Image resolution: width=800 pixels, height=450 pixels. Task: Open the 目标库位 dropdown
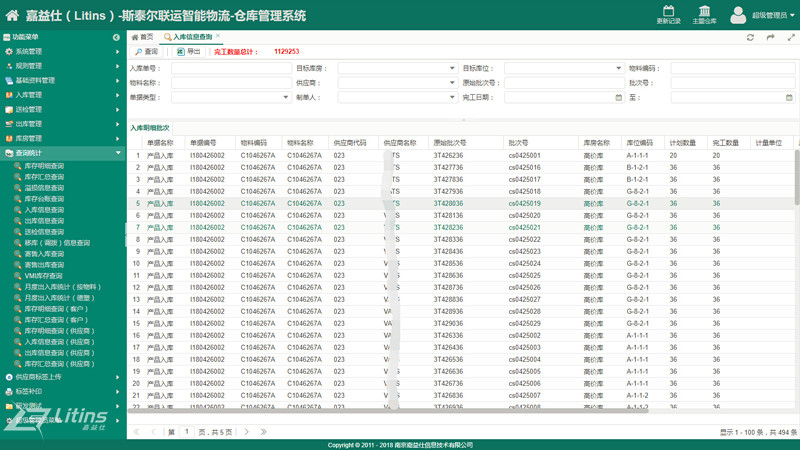coord(618,68)
